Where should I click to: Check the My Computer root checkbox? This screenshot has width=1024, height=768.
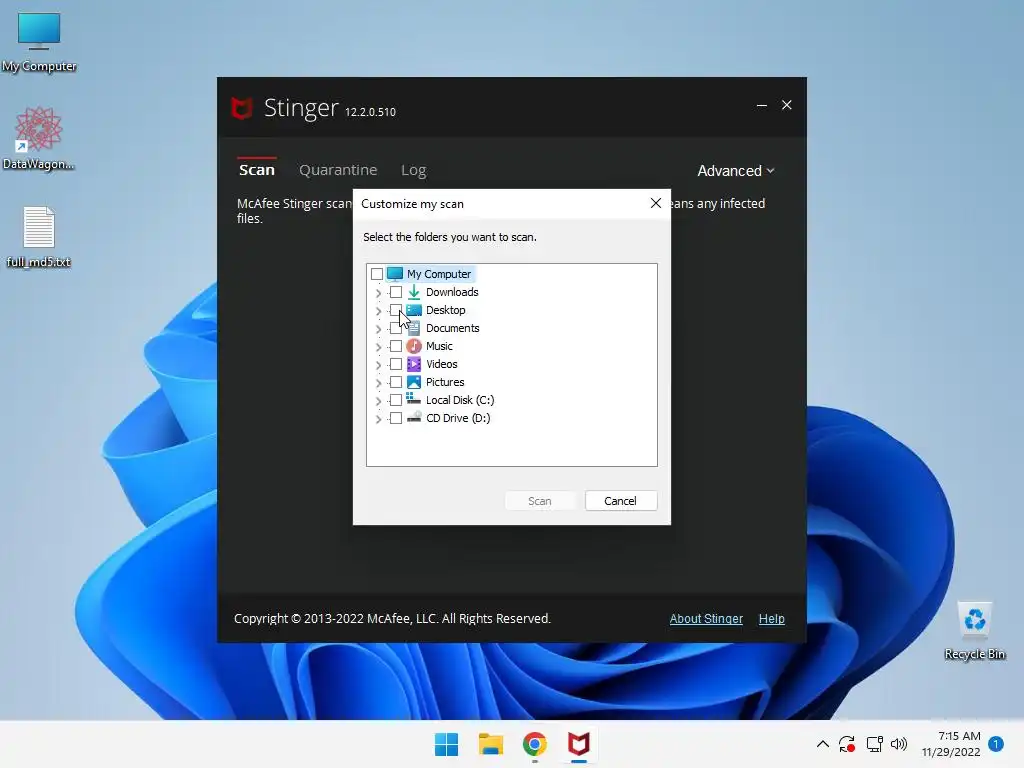(x=377, y=274)
